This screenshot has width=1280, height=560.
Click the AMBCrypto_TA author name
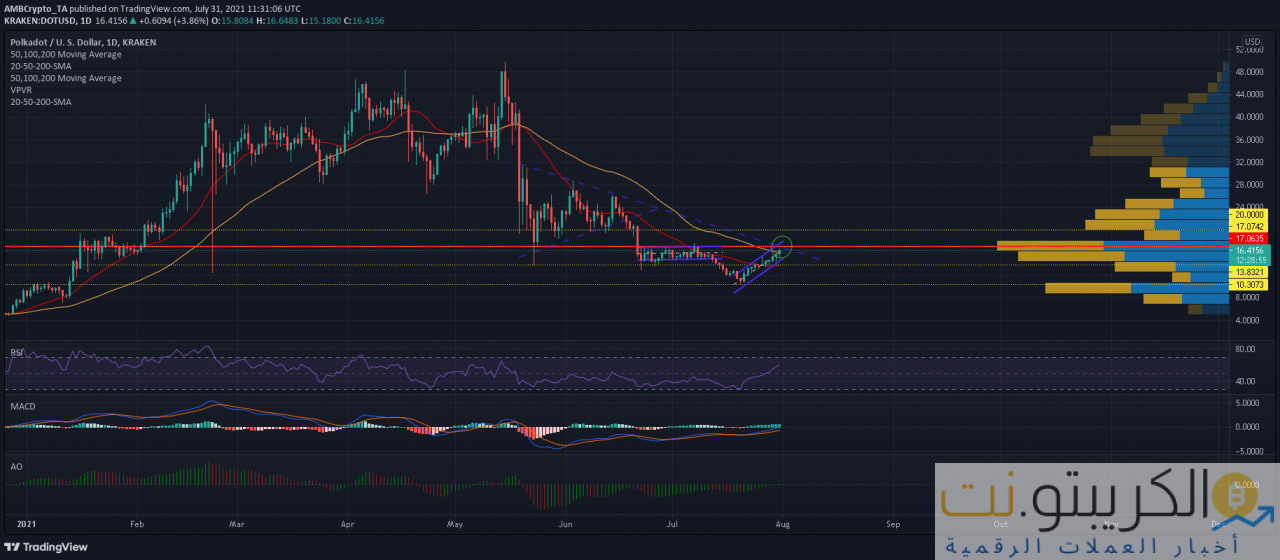(40, 6)
